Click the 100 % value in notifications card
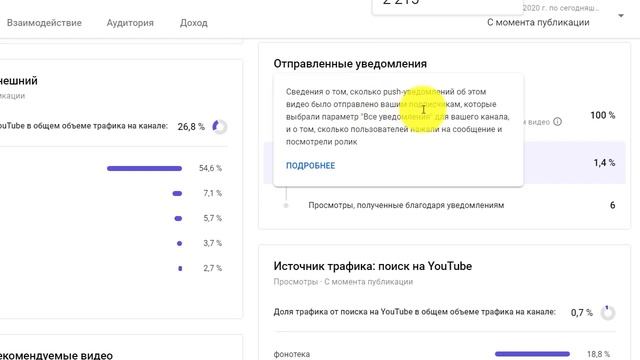Screen dimensions: 640x360 tap(602, 116)
